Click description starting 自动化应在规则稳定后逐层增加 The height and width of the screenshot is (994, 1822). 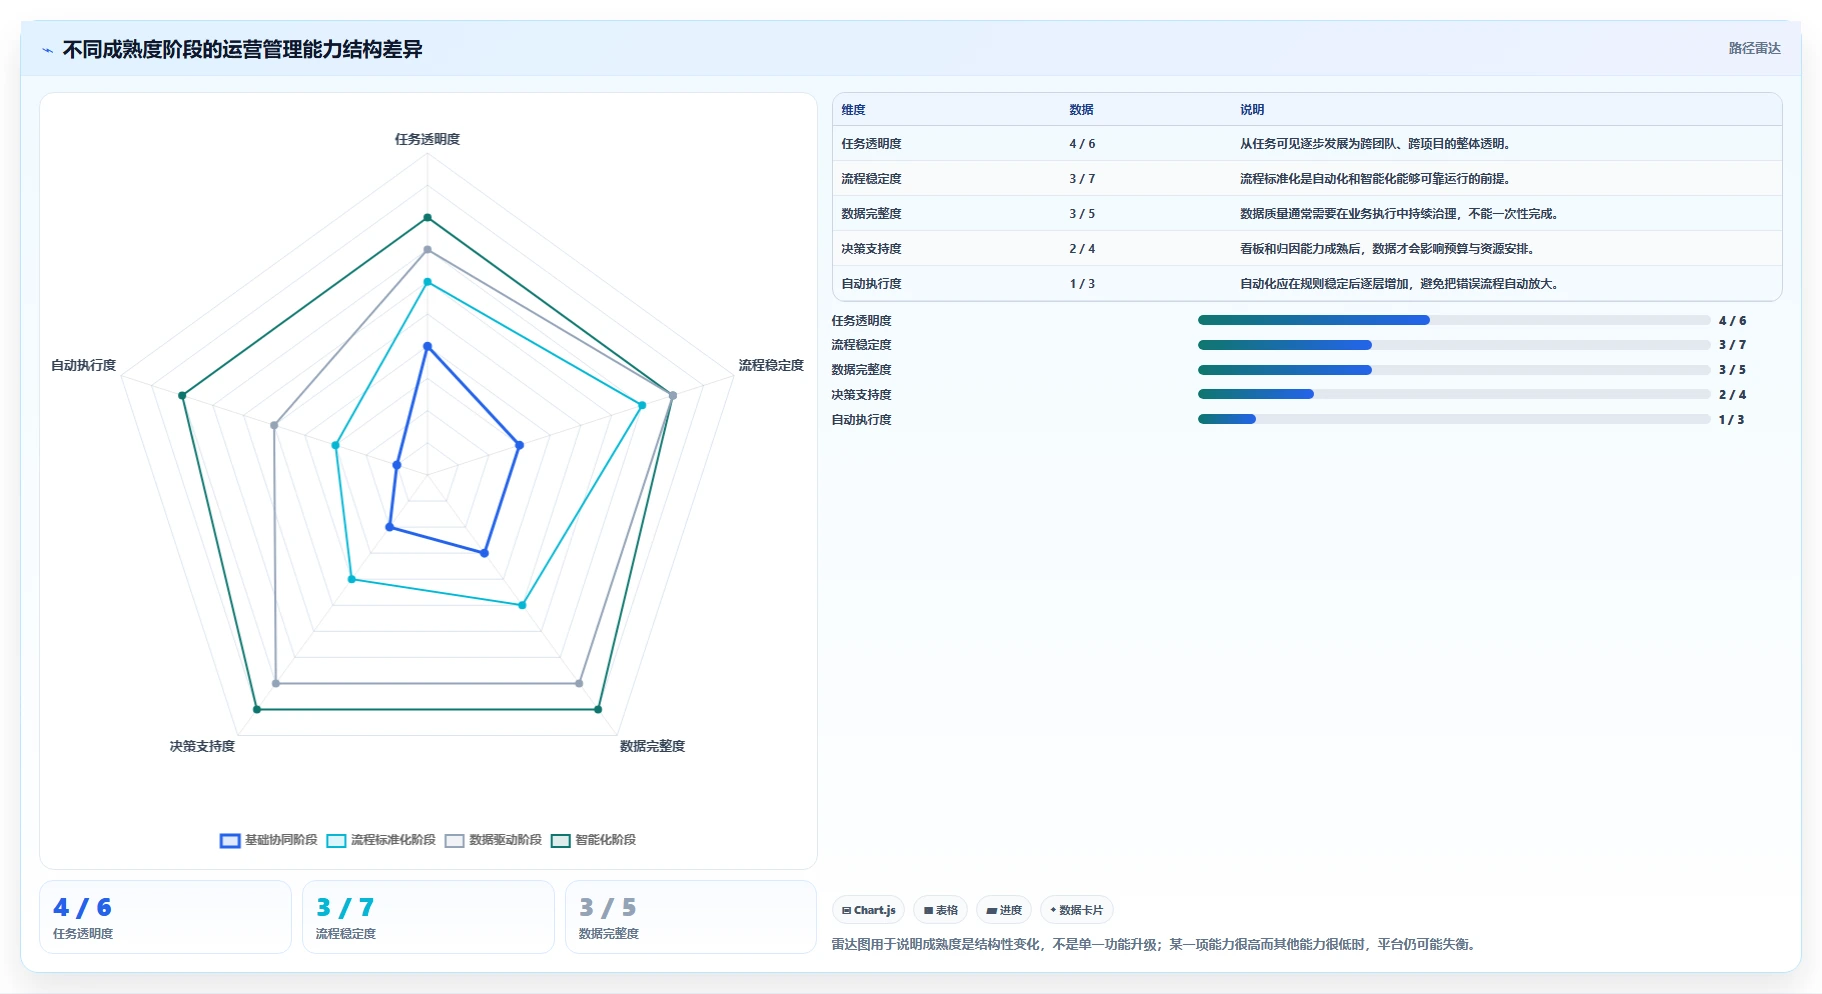[1400, 284]
